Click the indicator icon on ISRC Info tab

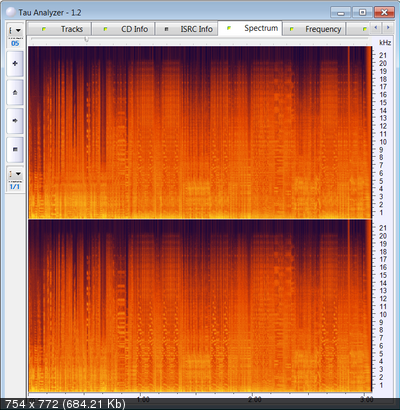tap(166, 29)
